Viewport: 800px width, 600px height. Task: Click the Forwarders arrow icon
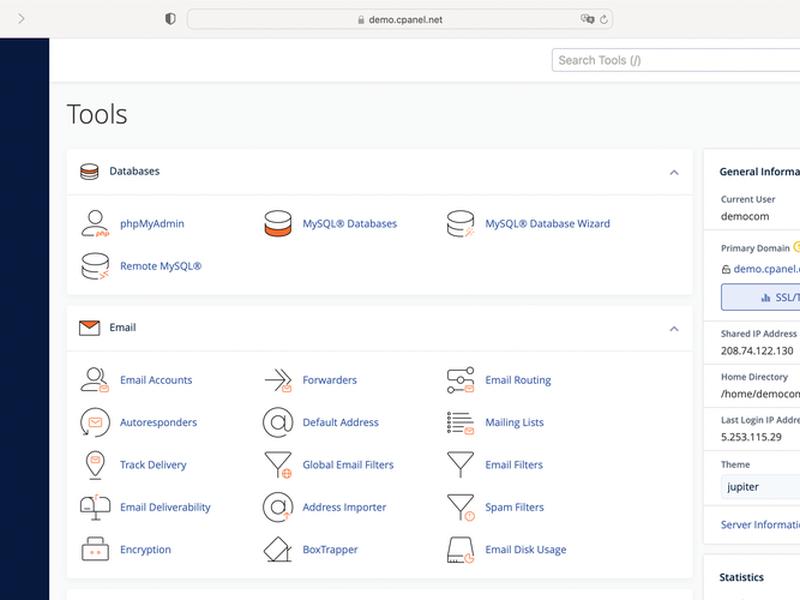278,380
